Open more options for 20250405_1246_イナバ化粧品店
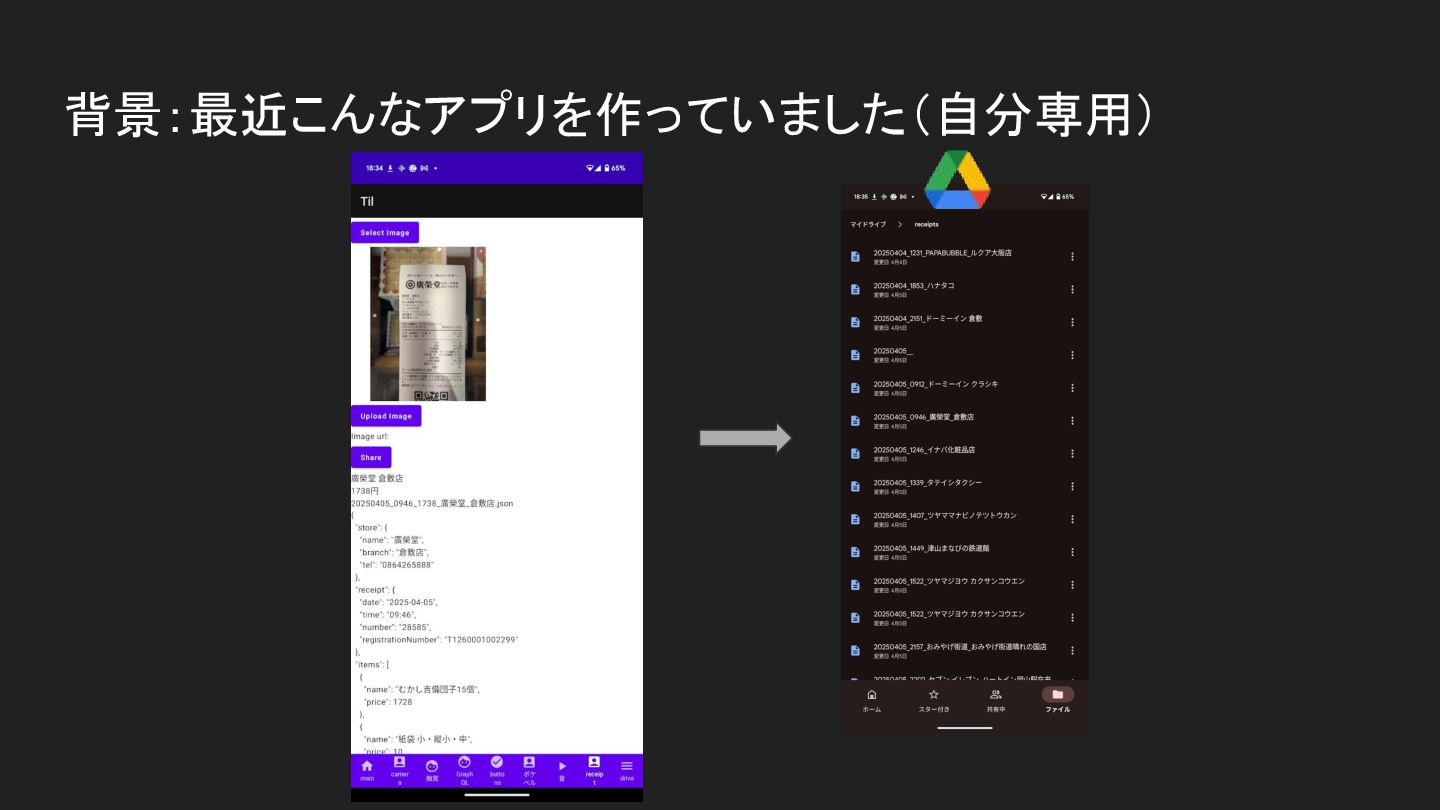 tap(1072, 453)
